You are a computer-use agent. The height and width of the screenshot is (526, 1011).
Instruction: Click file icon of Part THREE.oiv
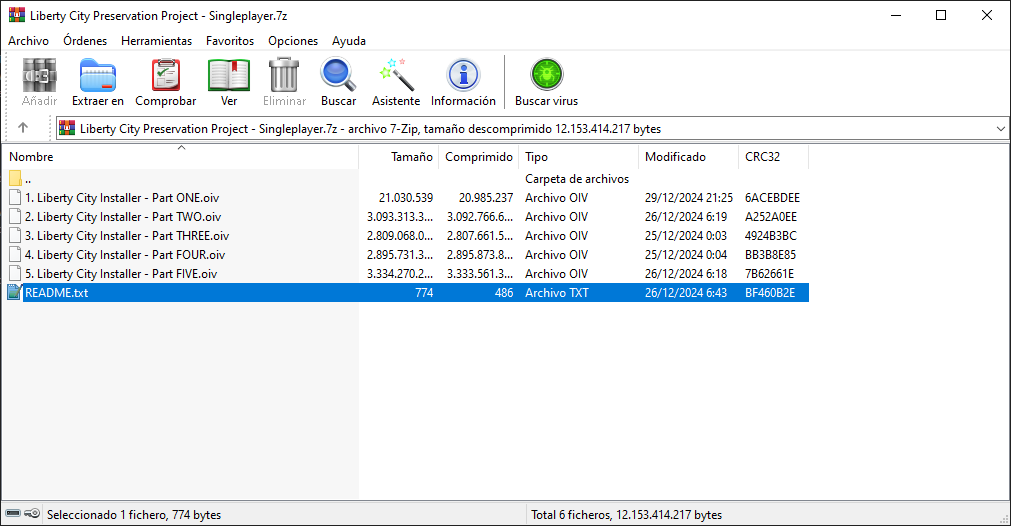tap(15, 235)
